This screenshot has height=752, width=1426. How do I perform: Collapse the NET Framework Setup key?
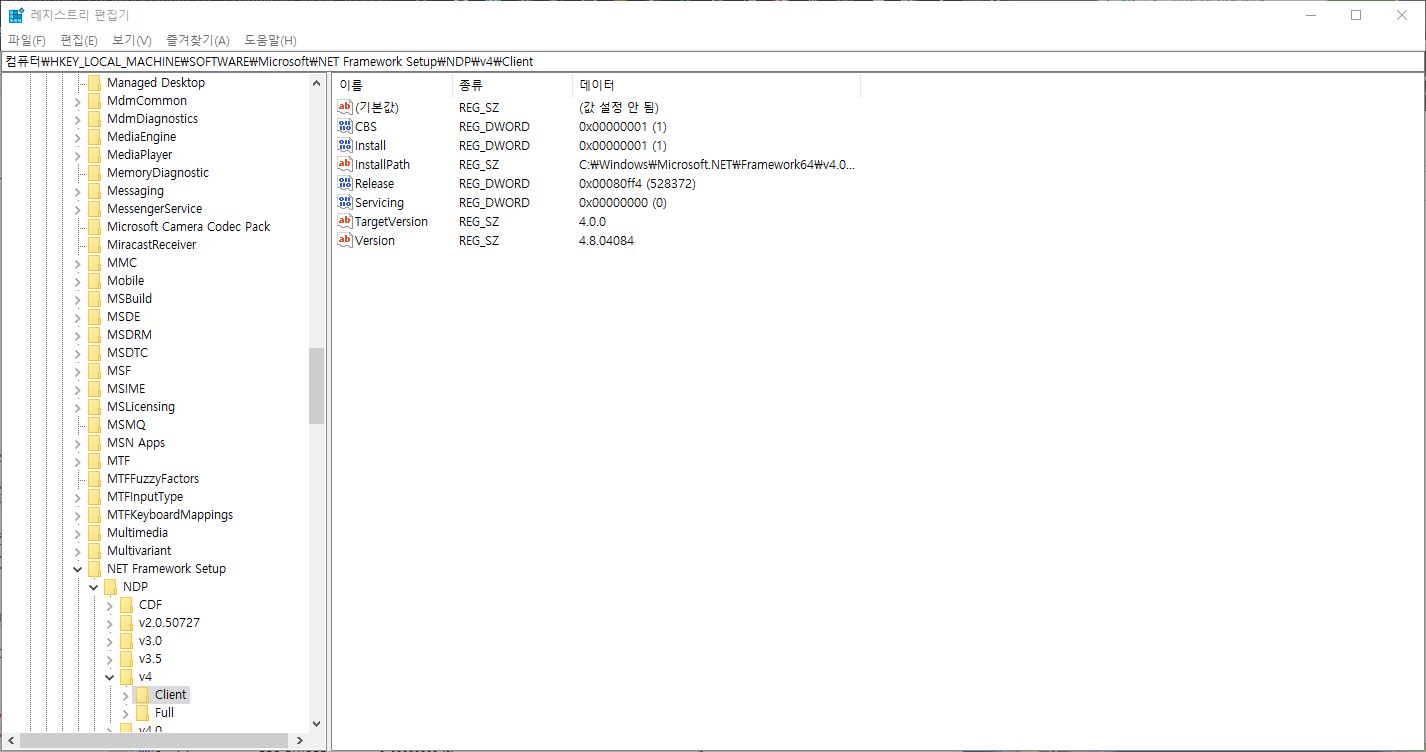point(78,569)
